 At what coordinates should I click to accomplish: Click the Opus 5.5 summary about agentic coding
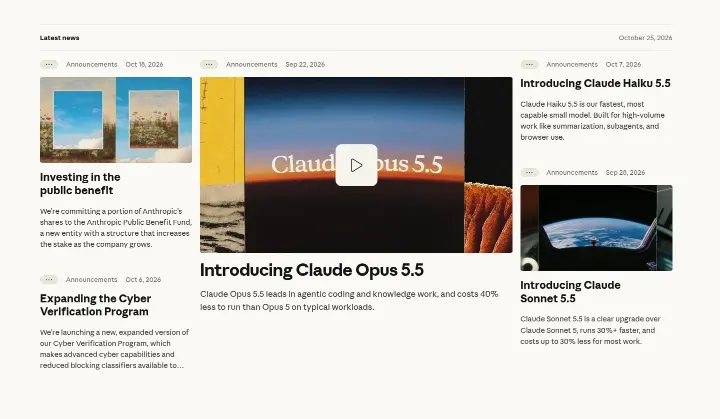[349, 300]
